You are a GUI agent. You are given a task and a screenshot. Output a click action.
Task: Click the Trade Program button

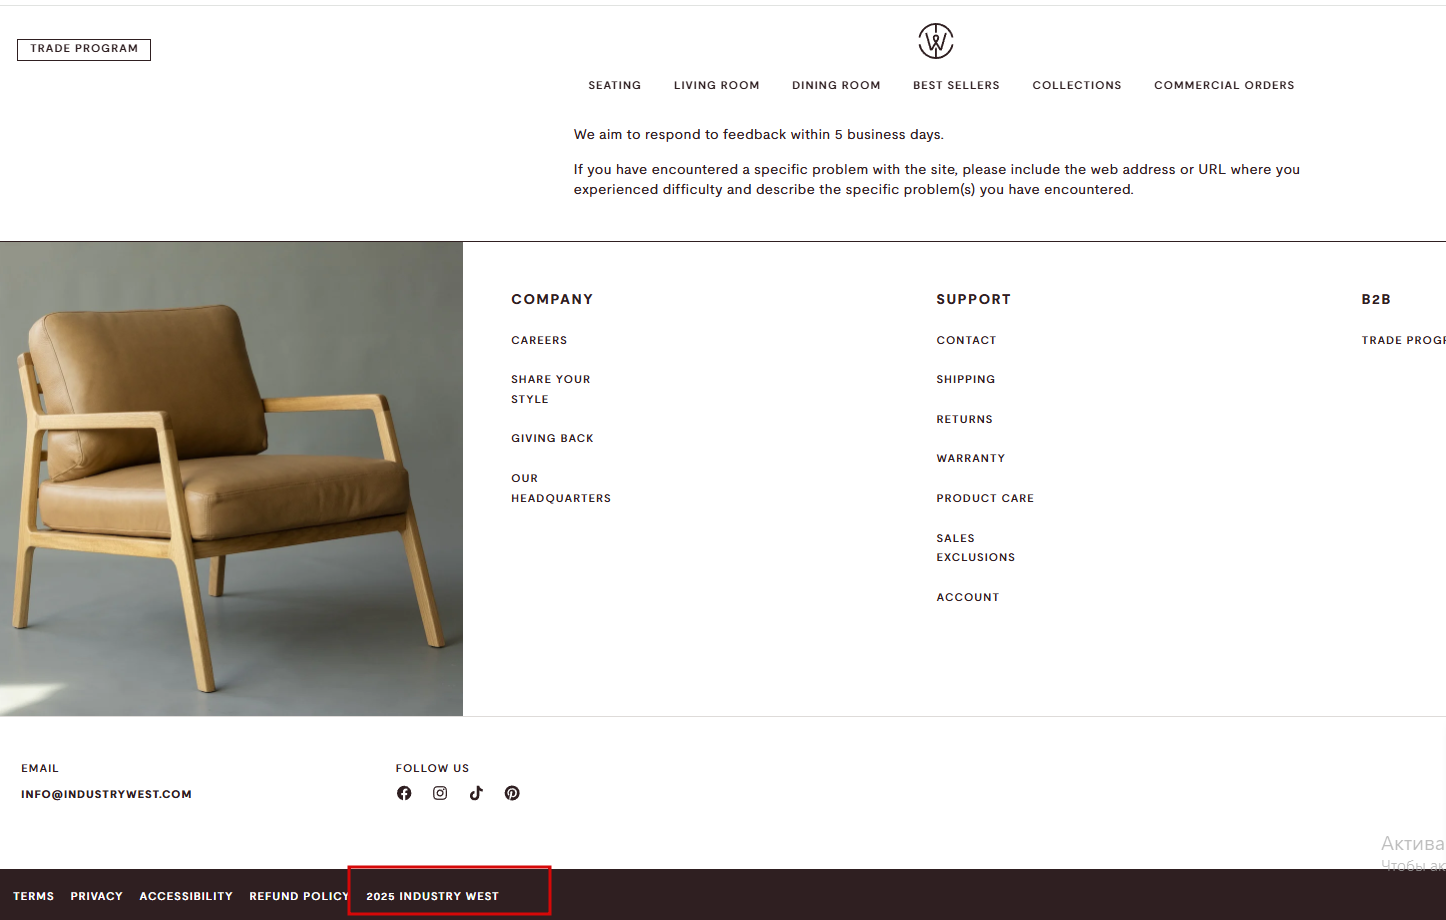84,49
